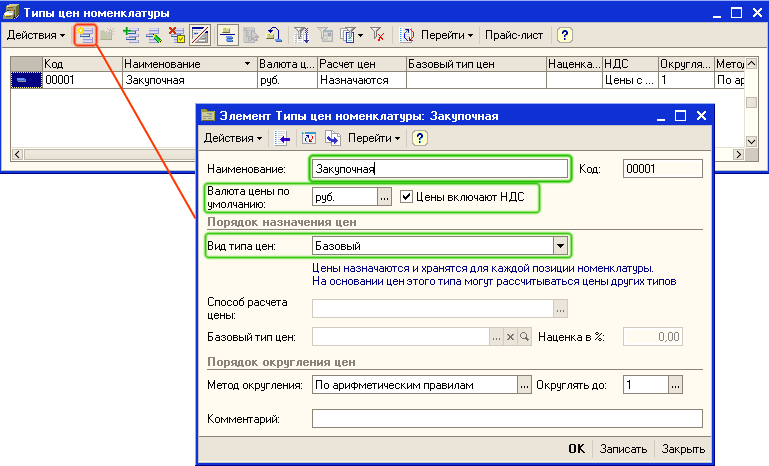Click list horizontal scrollbar left arrow
The image size is (769, 466).
pos(17,155)
